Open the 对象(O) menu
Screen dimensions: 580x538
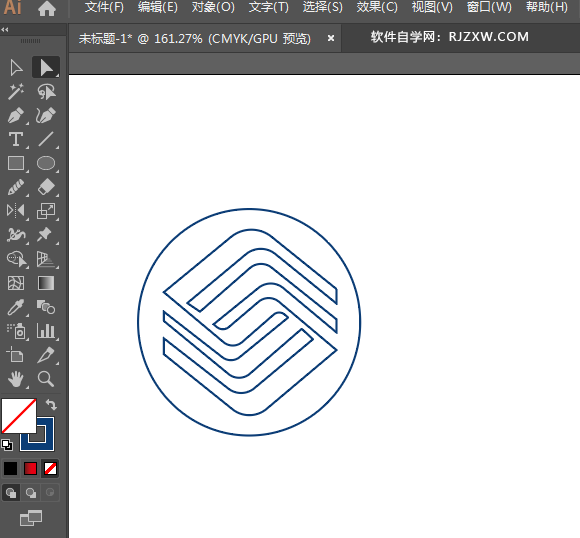[213, 7]
